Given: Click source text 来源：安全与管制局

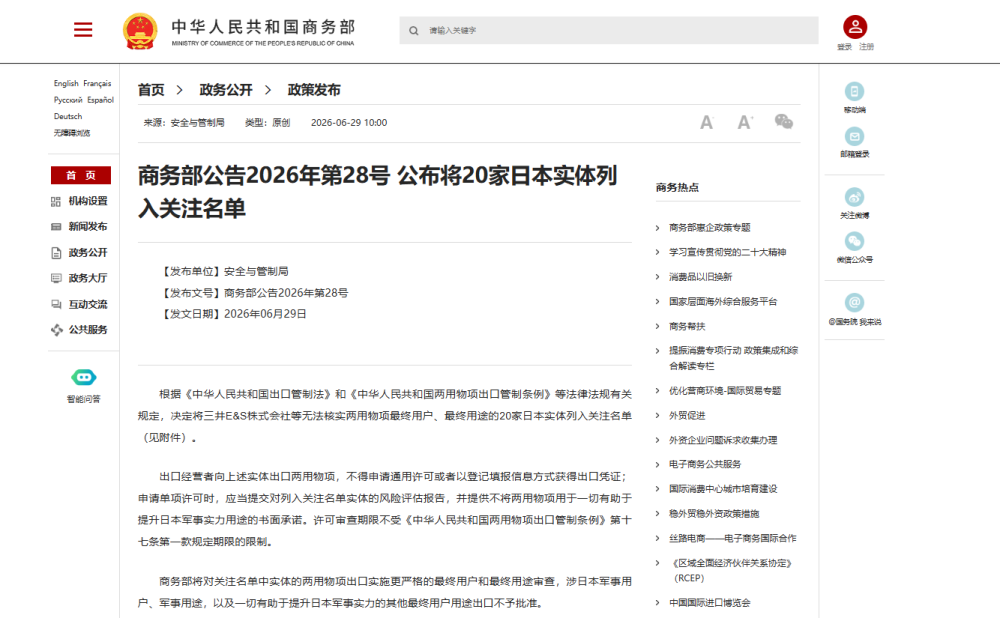Looking at the screenshot, I should click(184, 122).
